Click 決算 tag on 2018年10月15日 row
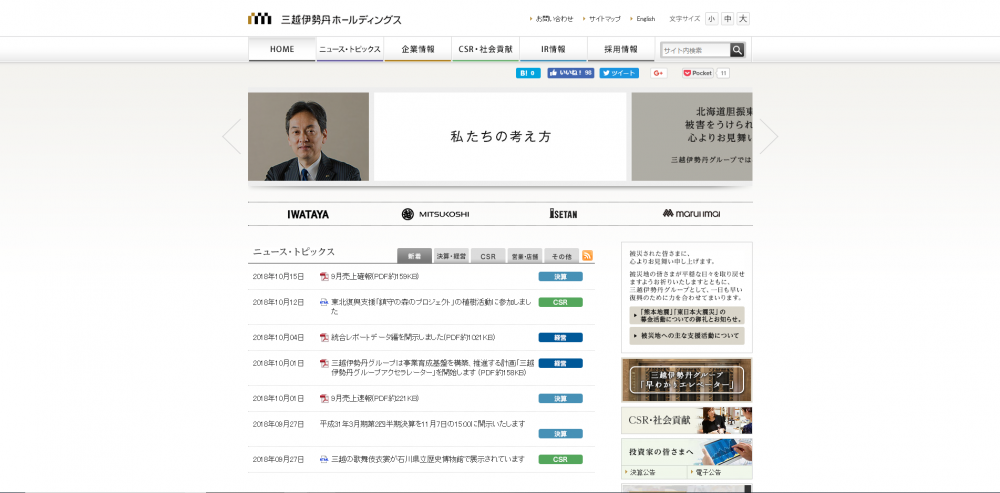The height and width of the screenshot is (493, 1000). point(561,277)
